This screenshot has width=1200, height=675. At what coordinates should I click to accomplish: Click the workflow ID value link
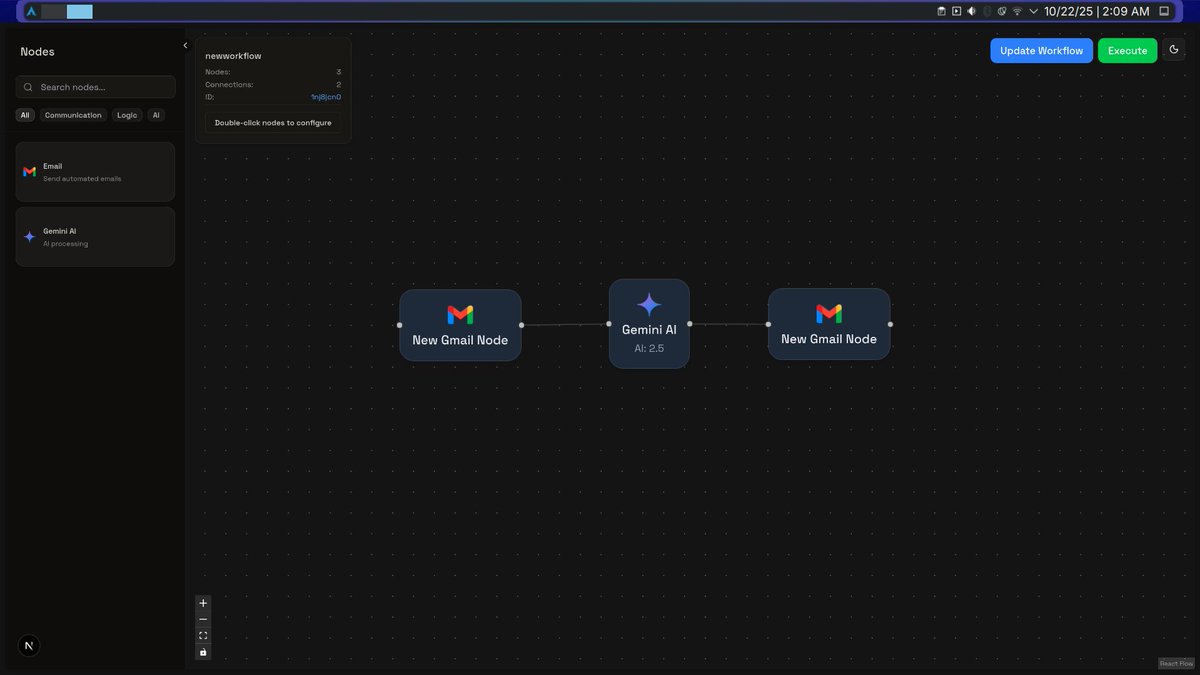pos(326,97)
